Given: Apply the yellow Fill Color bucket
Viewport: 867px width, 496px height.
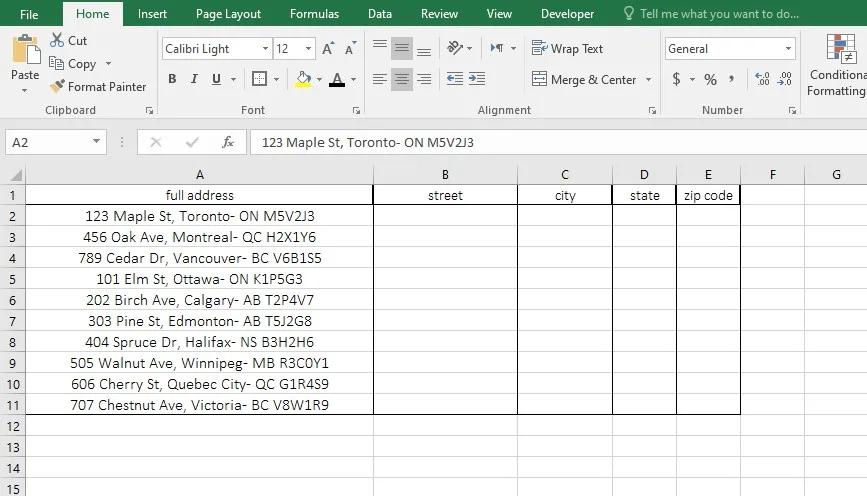Looking at the screenshot, I should tap(303, 79).
